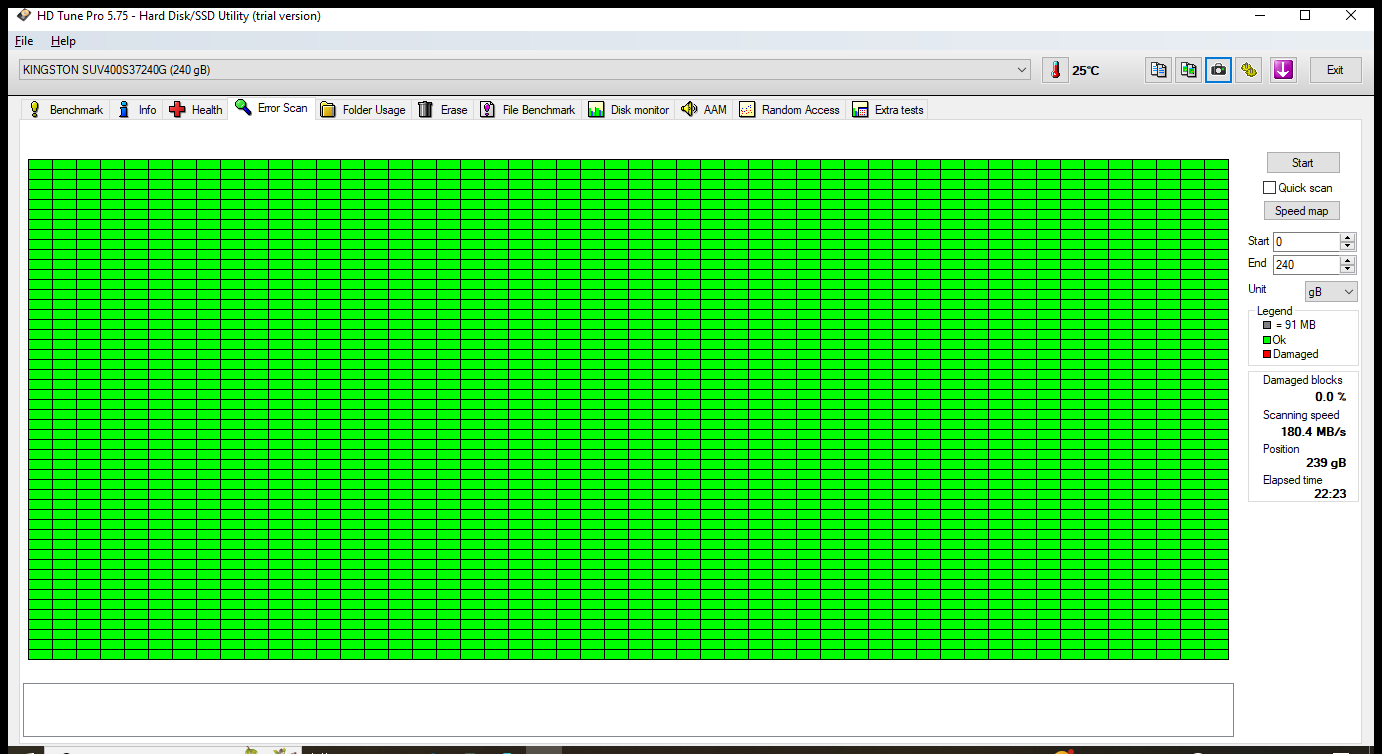Close the HD Tune Pro window
Viewport: 1382px width, 754px height.
[1350, 15]
